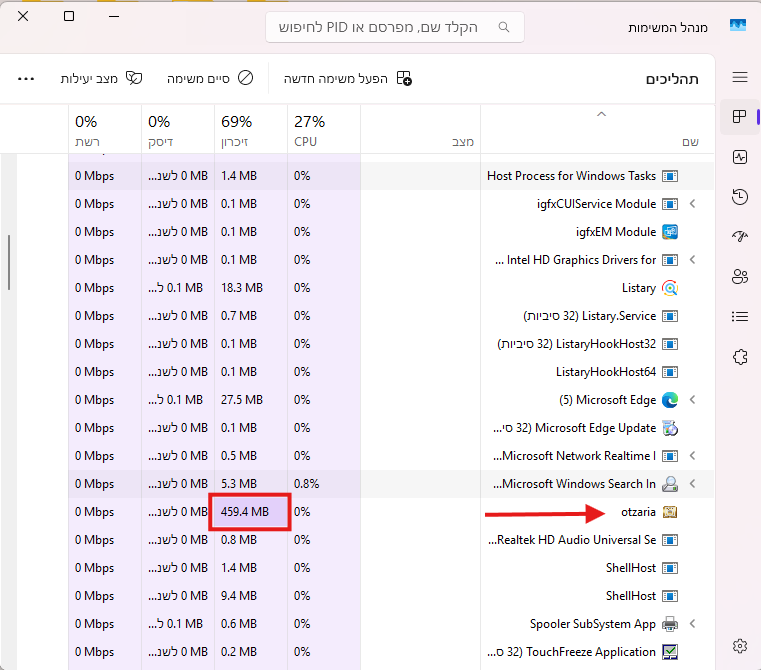Expand the Spooler SubSystem App row
The width and height of the screenshot is (761, 670).
pos(692,624)
